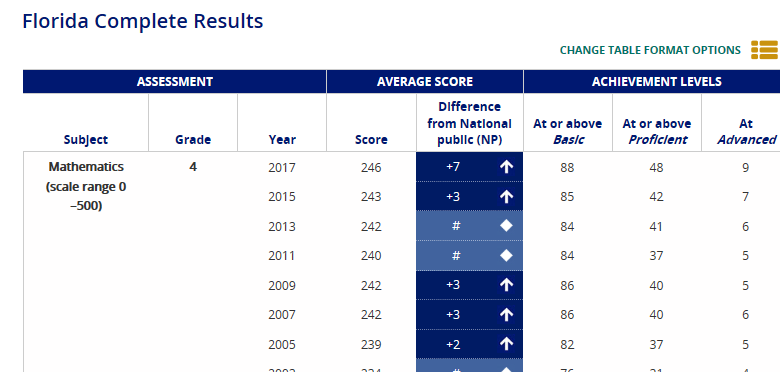This screenshot has width=780, height=372.
Task: Select the At Advanced column header
Action: 746,131
